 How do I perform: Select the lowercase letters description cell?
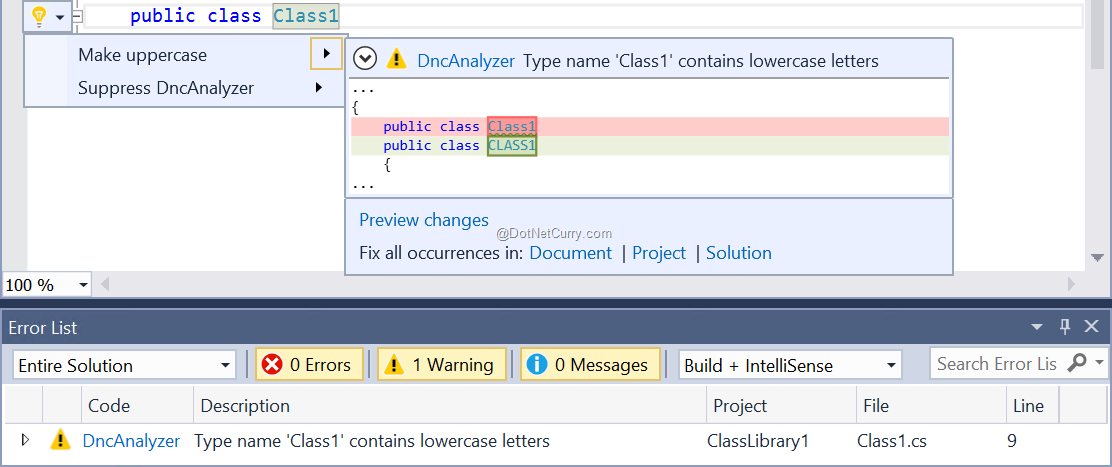[x=372, y=441]
